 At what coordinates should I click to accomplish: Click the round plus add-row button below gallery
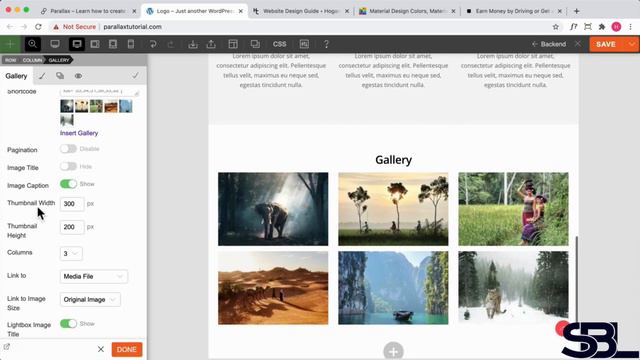pos(393,351)
